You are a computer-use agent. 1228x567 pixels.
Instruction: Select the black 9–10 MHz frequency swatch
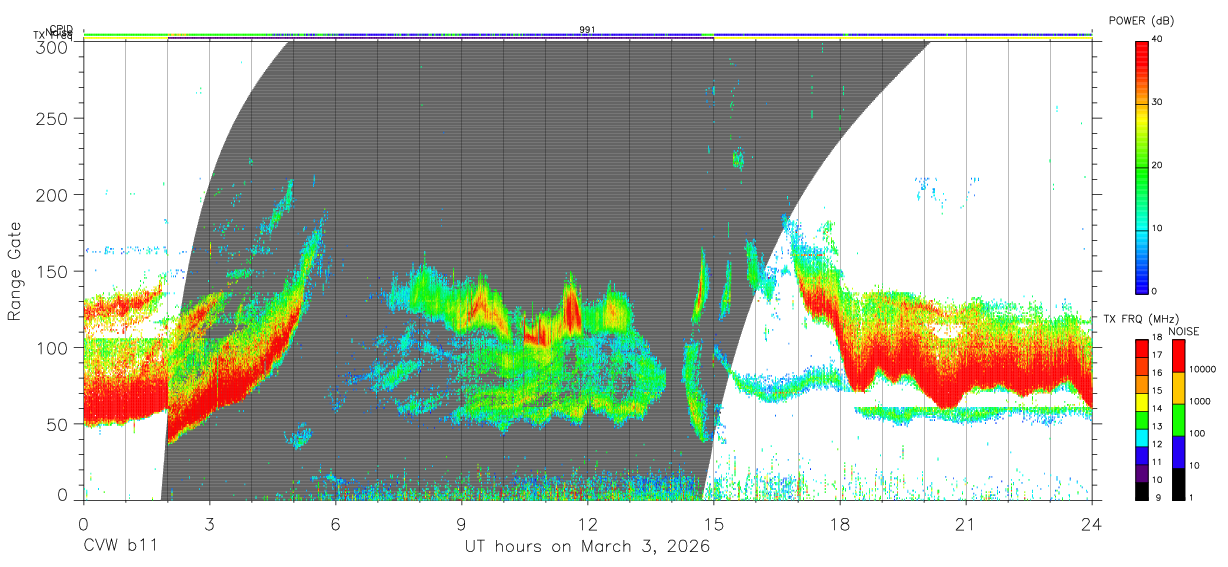[x=1142, y=489]
